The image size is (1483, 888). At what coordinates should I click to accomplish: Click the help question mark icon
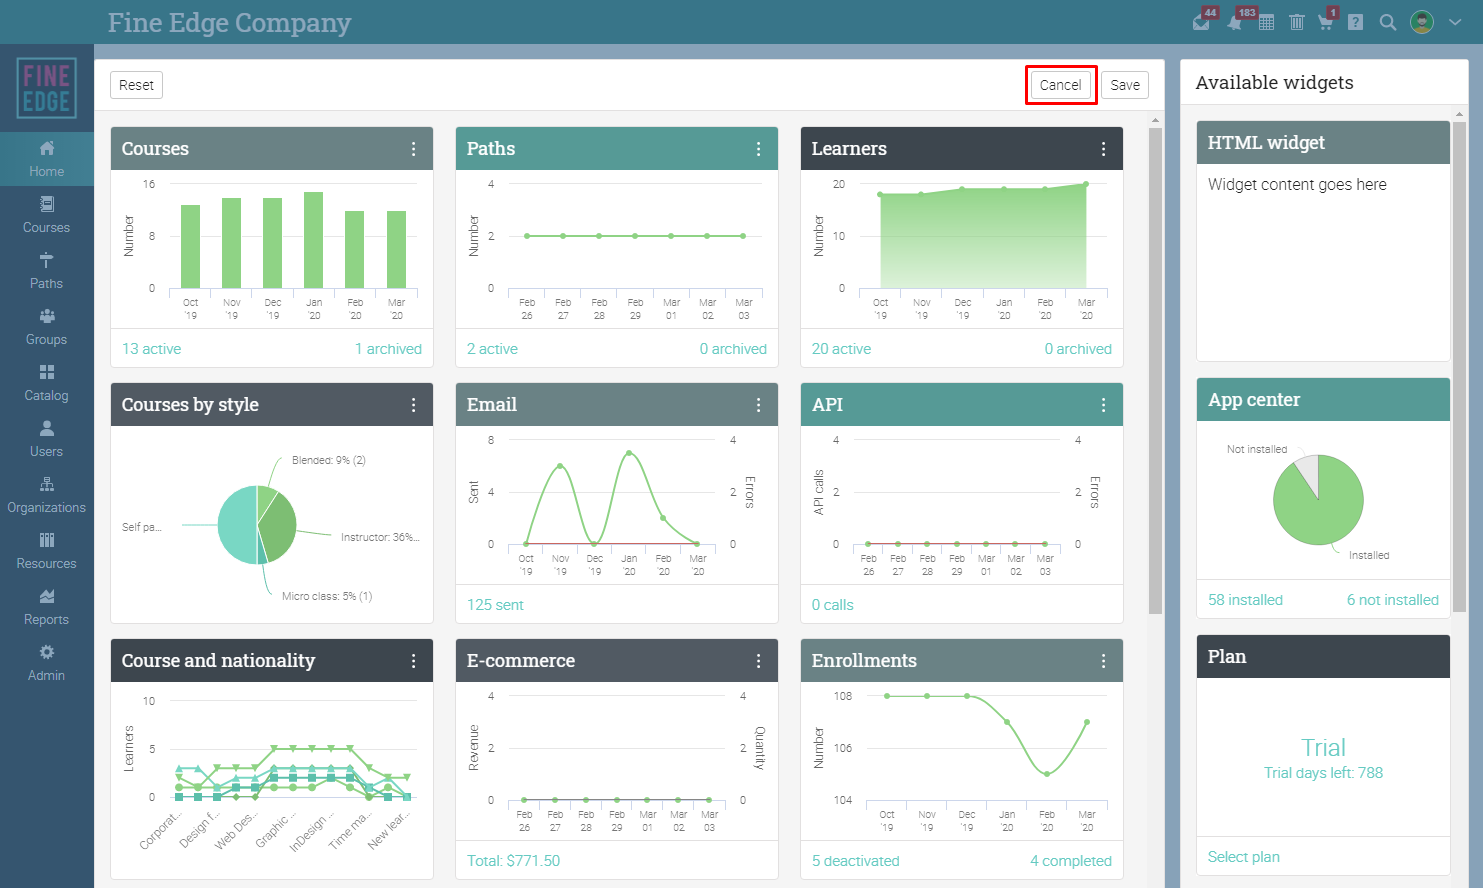pos(1356,22)
